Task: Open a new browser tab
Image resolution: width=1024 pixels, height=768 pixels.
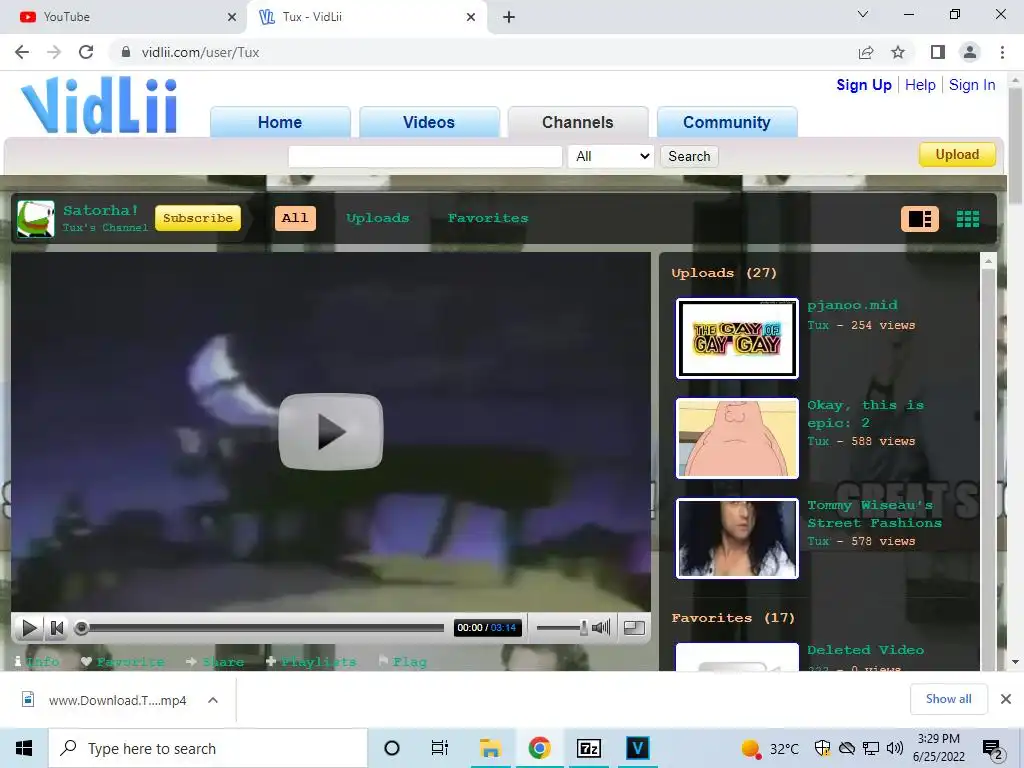Action: tap(509, 17)
